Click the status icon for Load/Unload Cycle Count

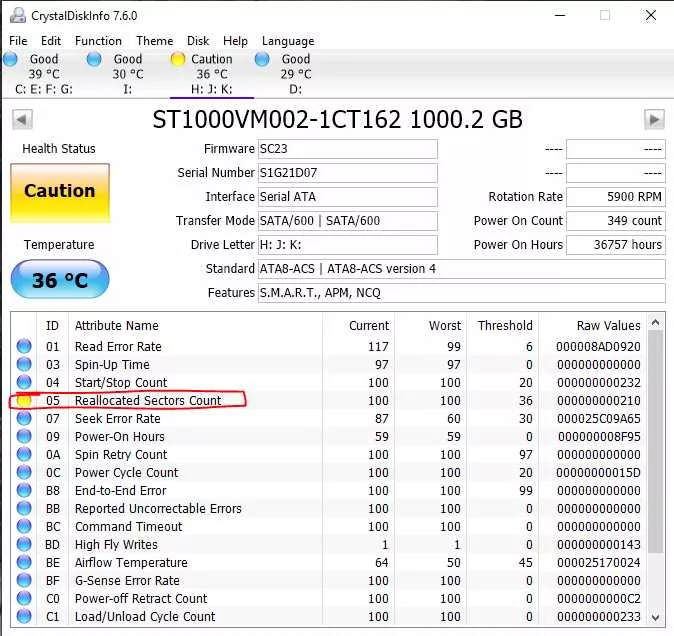point(24,616)
